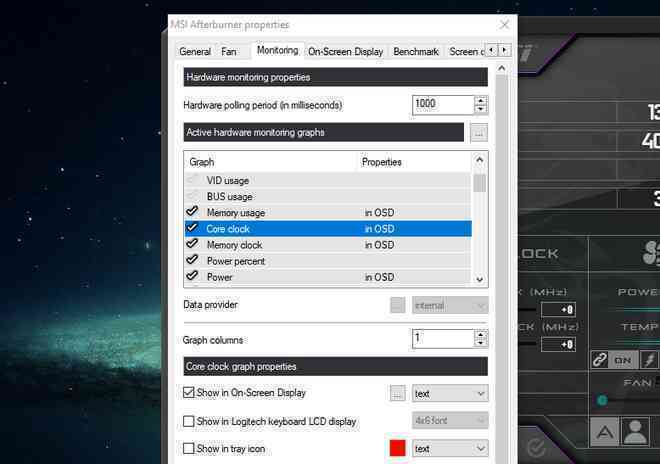Open the tray icon text dropdown
Viewport: 660px width, 464px height.
click(x=450, y=449)
